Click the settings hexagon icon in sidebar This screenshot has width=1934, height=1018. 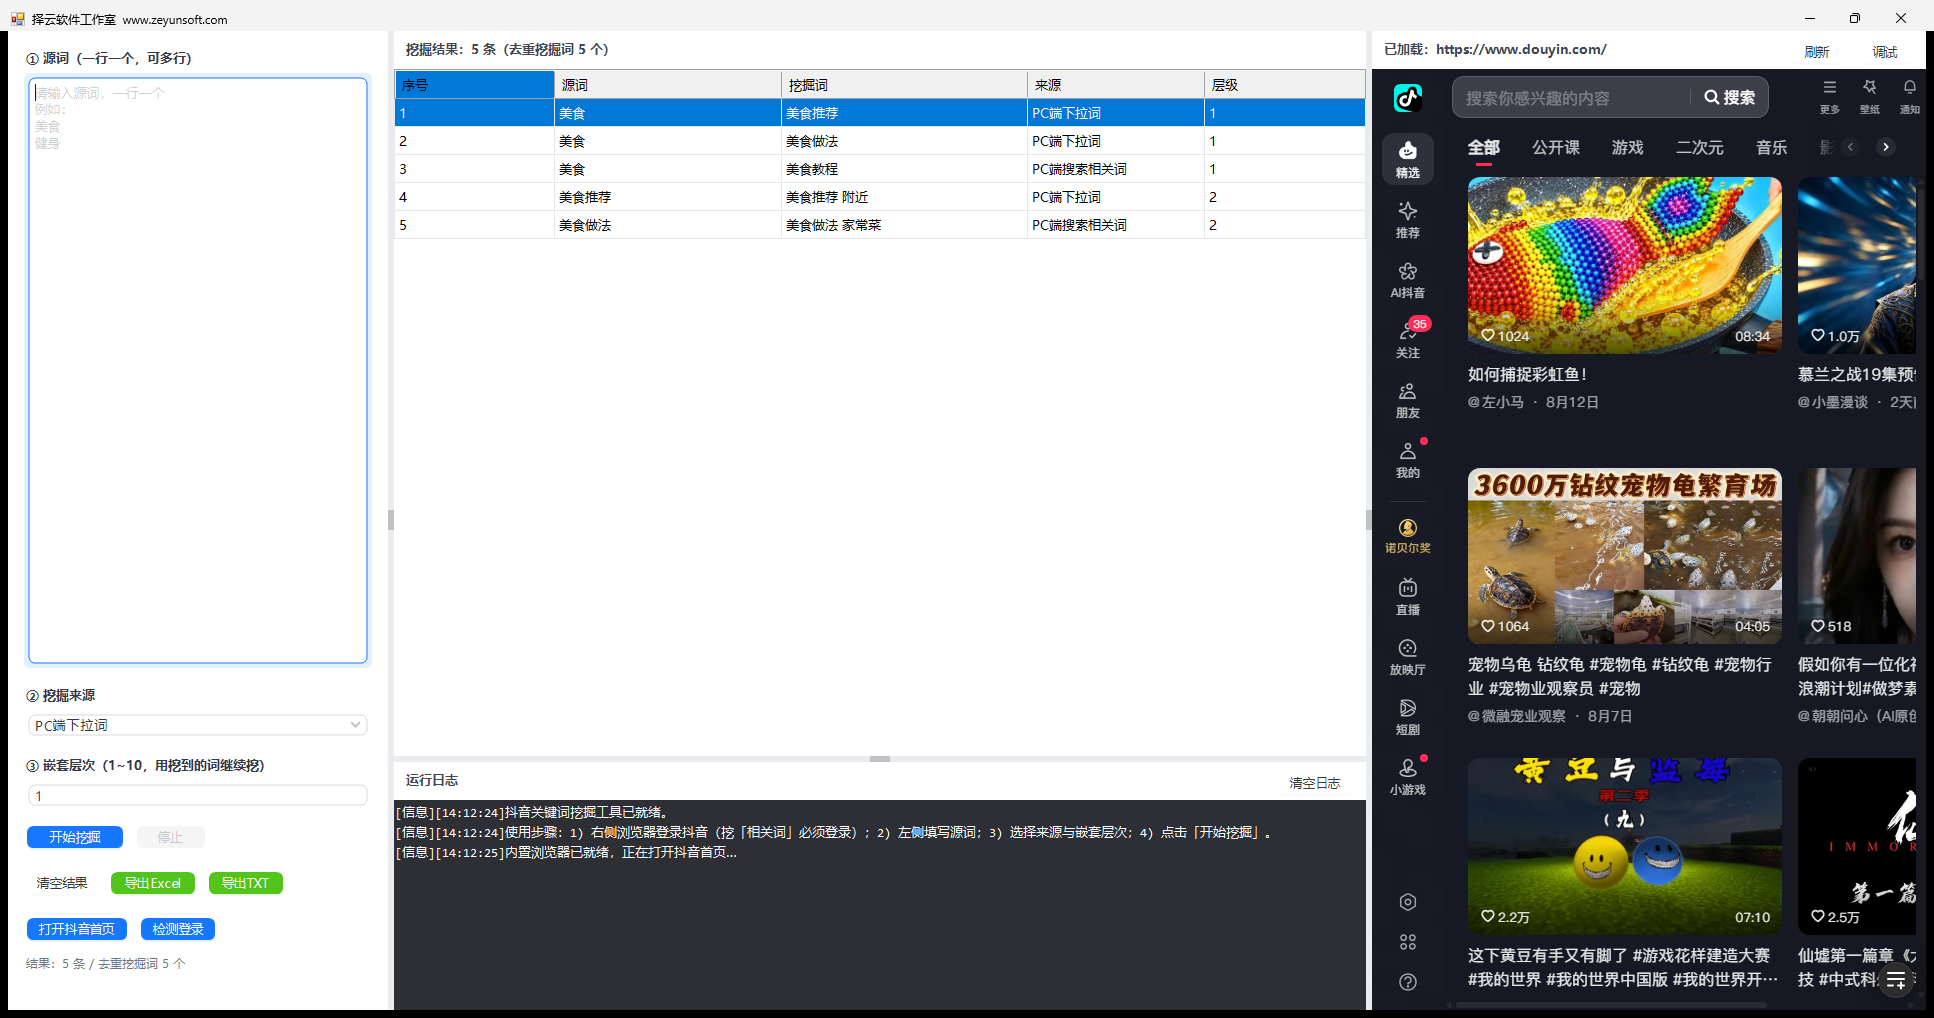(x=1408, y=902)
